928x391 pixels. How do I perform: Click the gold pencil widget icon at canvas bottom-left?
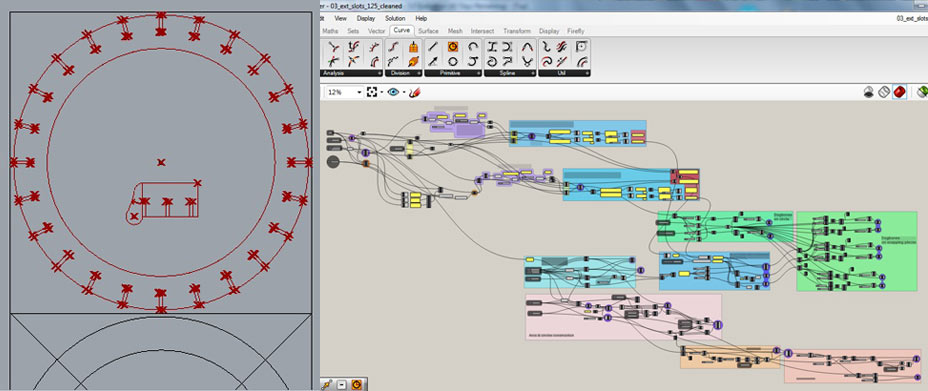327,384
